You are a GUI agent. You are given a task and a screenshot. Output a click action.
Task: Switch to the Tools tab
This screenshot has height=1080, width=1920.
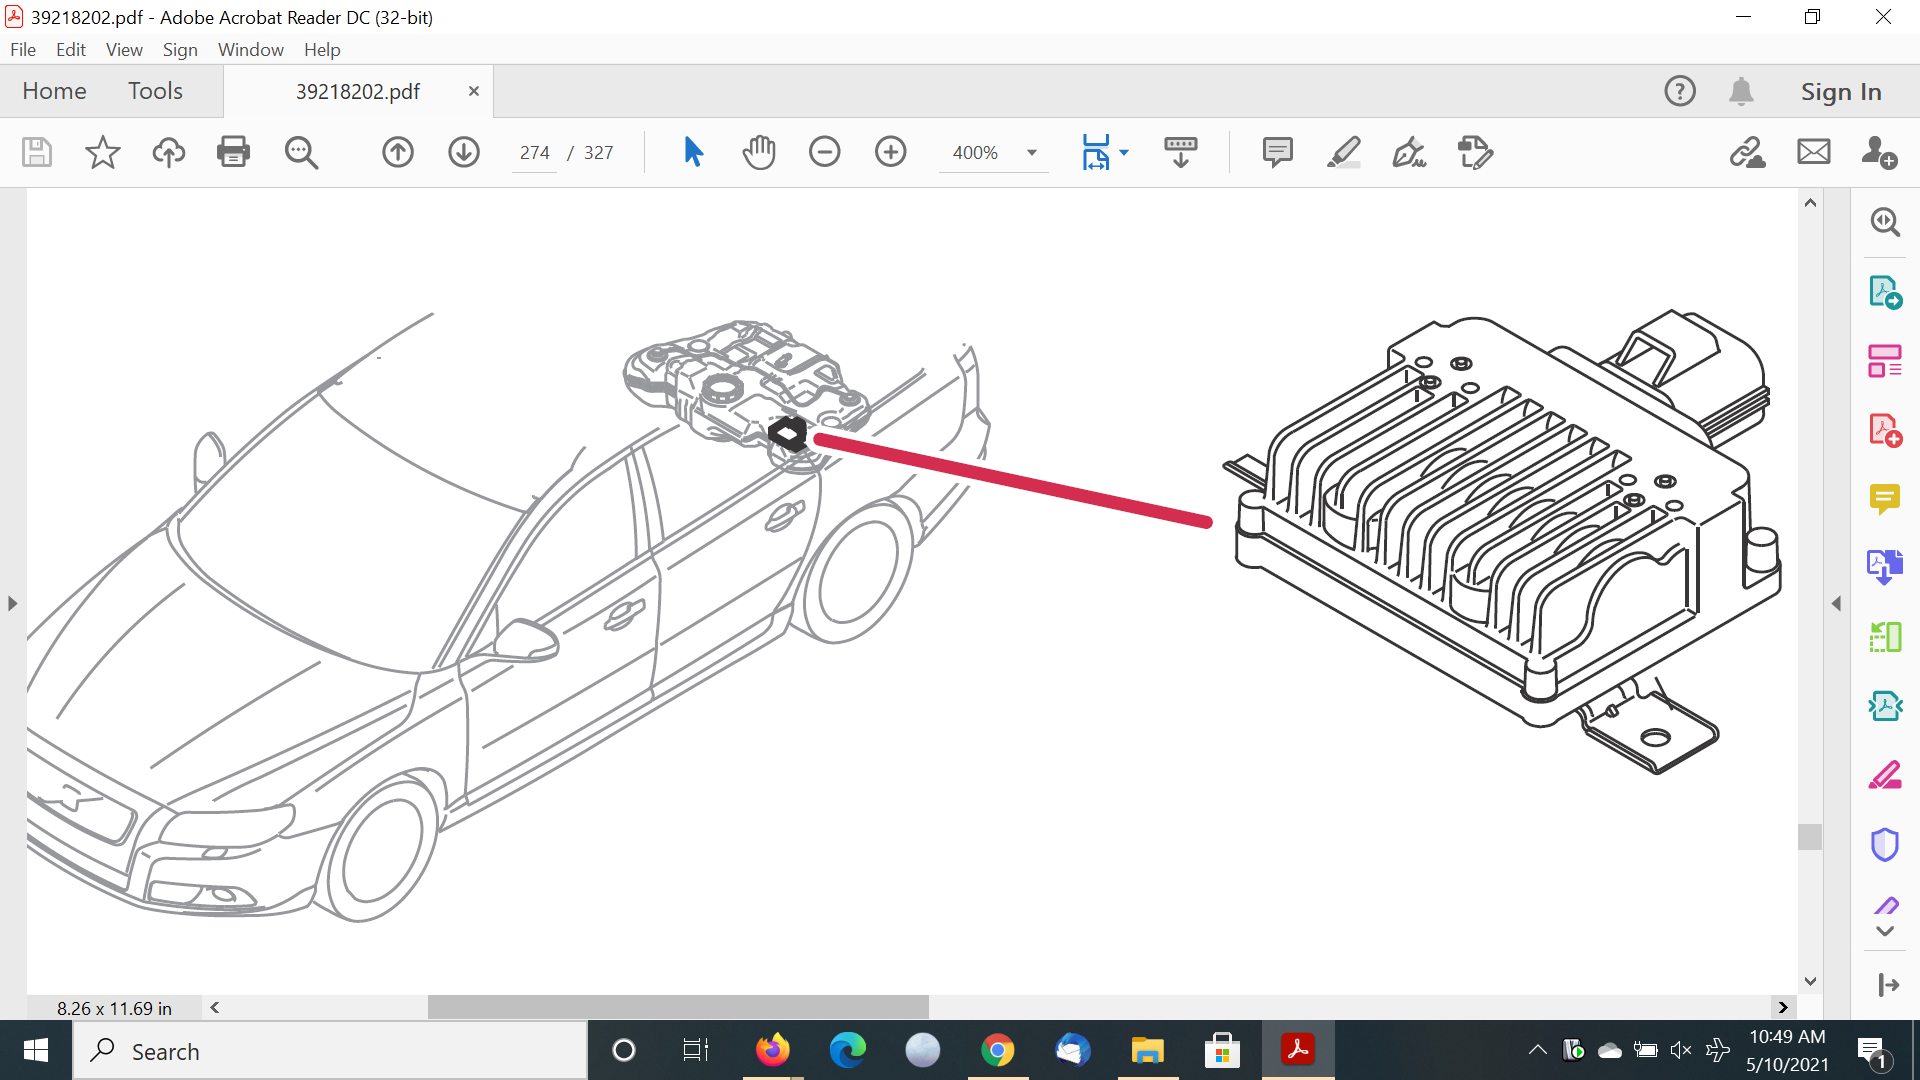point(155,91)
